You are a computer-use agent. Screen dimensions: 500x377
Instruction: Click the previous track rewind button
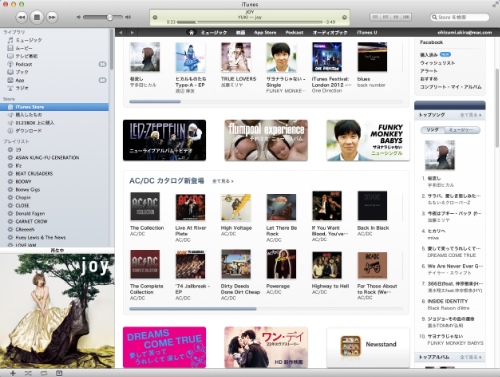(x=22, y=17)
